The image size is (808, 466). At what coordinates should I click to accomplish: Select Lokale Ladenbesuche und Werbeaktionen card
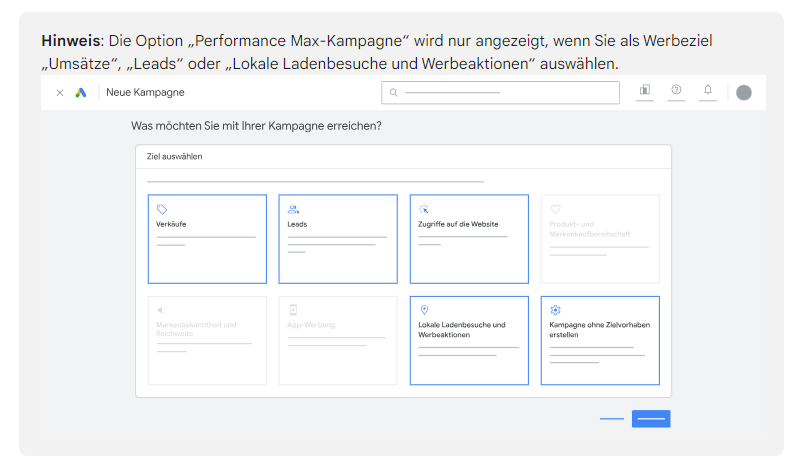click(469, 340)
